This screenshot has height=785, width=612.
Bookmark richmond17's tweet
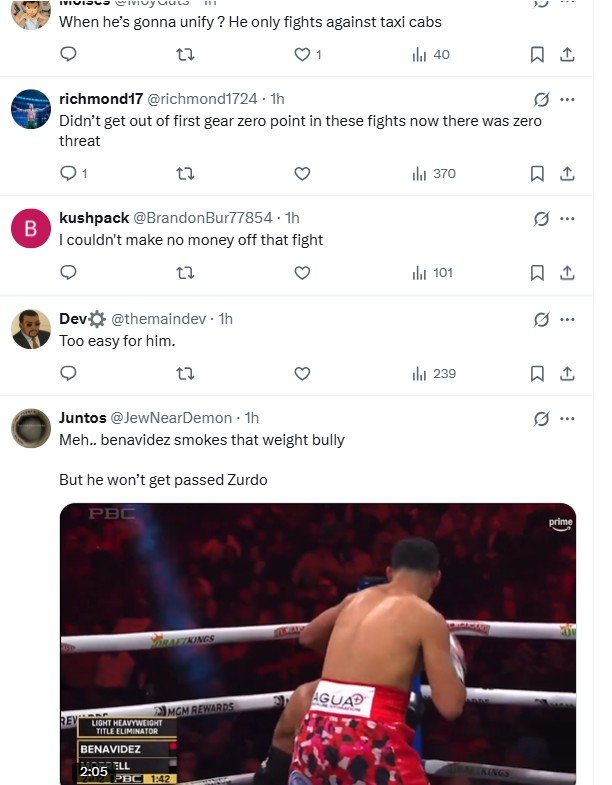pos(537,174)
